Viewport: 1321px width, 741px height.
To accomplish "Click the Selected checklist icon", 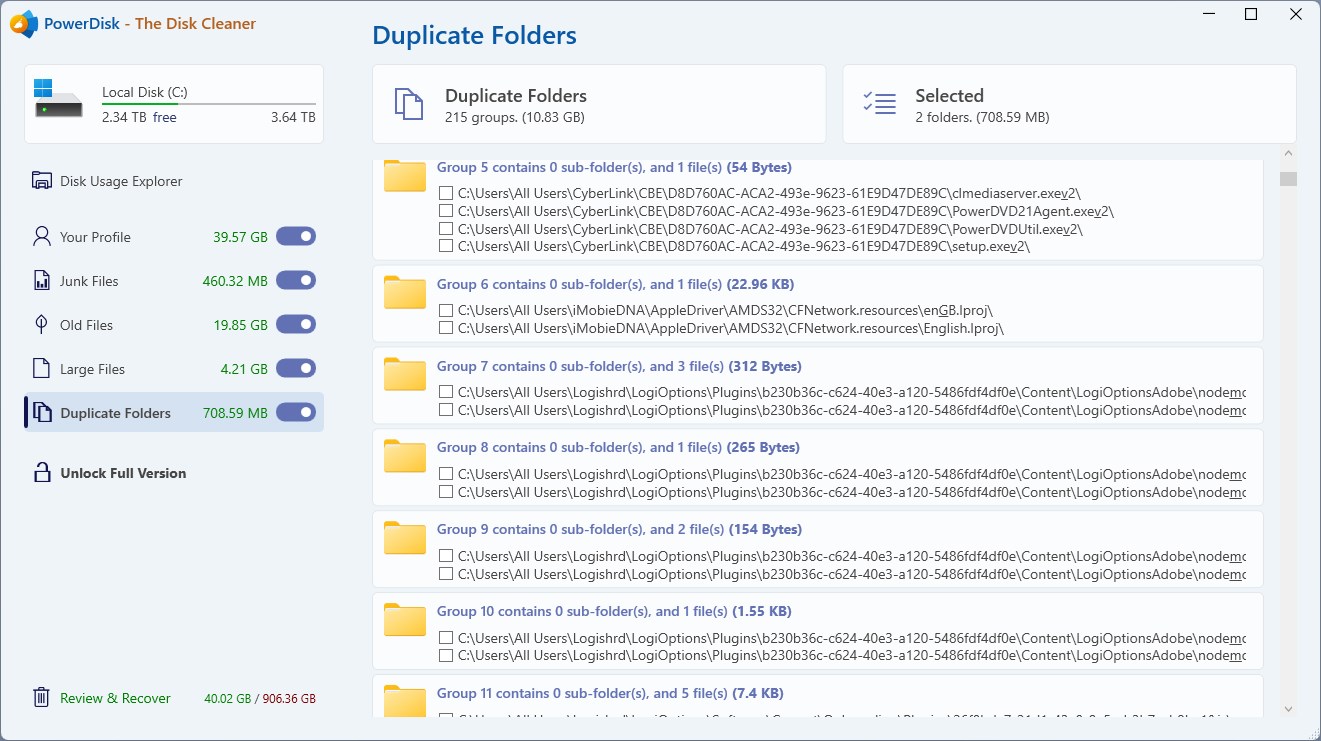I will click(x=879, y=104).
